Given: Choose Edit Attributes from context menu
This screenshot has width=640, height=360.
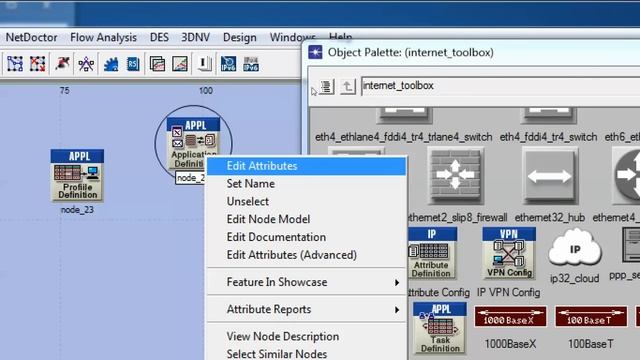Looking at the screenshot, I should (x=307, y=166).
